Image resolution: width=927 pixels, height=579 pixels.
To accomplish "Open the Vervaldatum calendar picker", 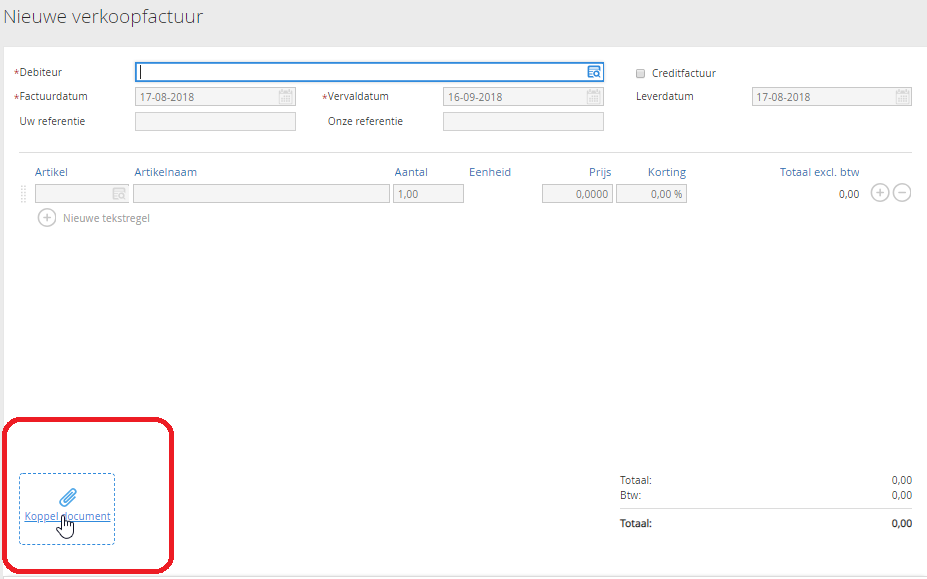I will coord(594,96).
